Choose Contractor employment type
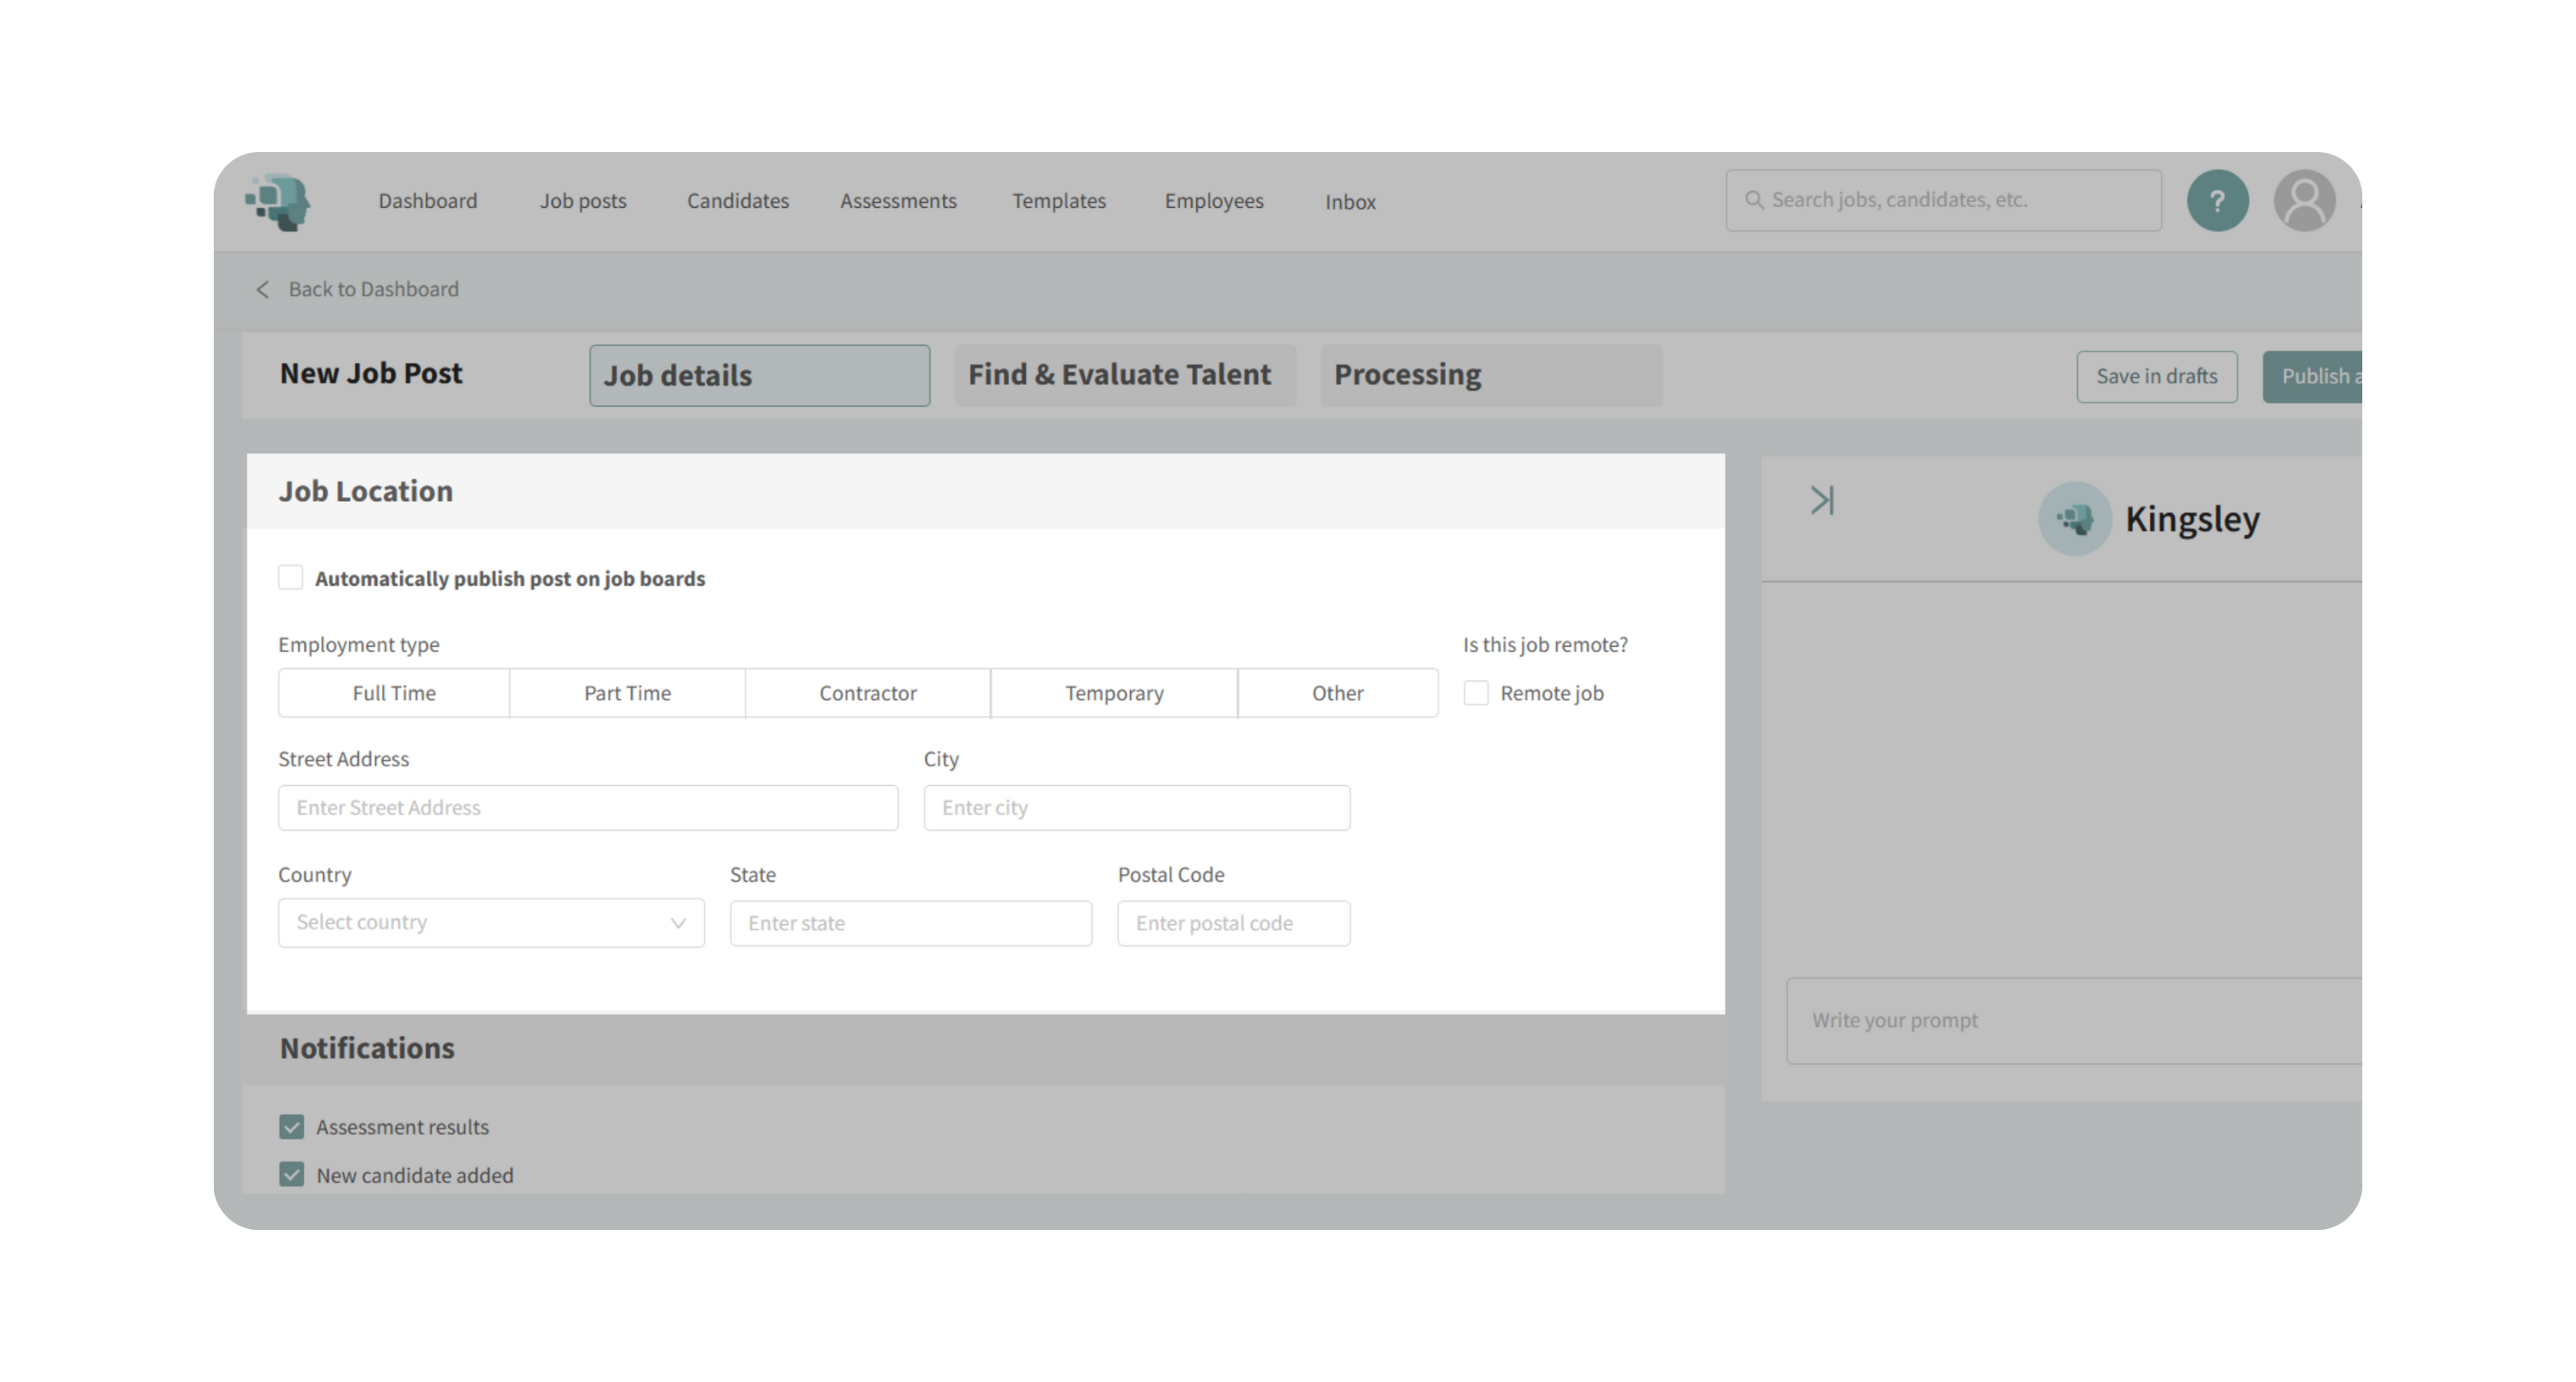2576x1382 pixels. (867, 693)
